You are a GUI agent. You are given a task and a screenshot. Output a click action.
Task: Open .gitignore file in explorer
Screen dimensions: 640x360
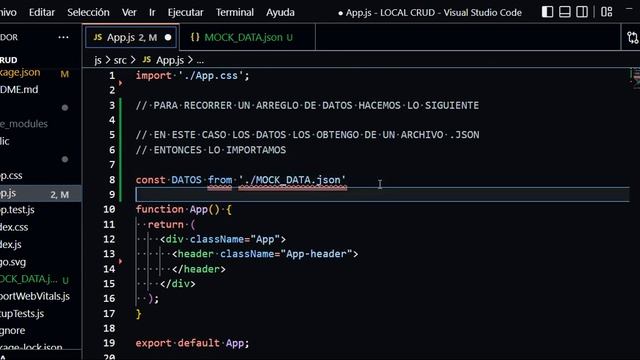tap(13, 331)
